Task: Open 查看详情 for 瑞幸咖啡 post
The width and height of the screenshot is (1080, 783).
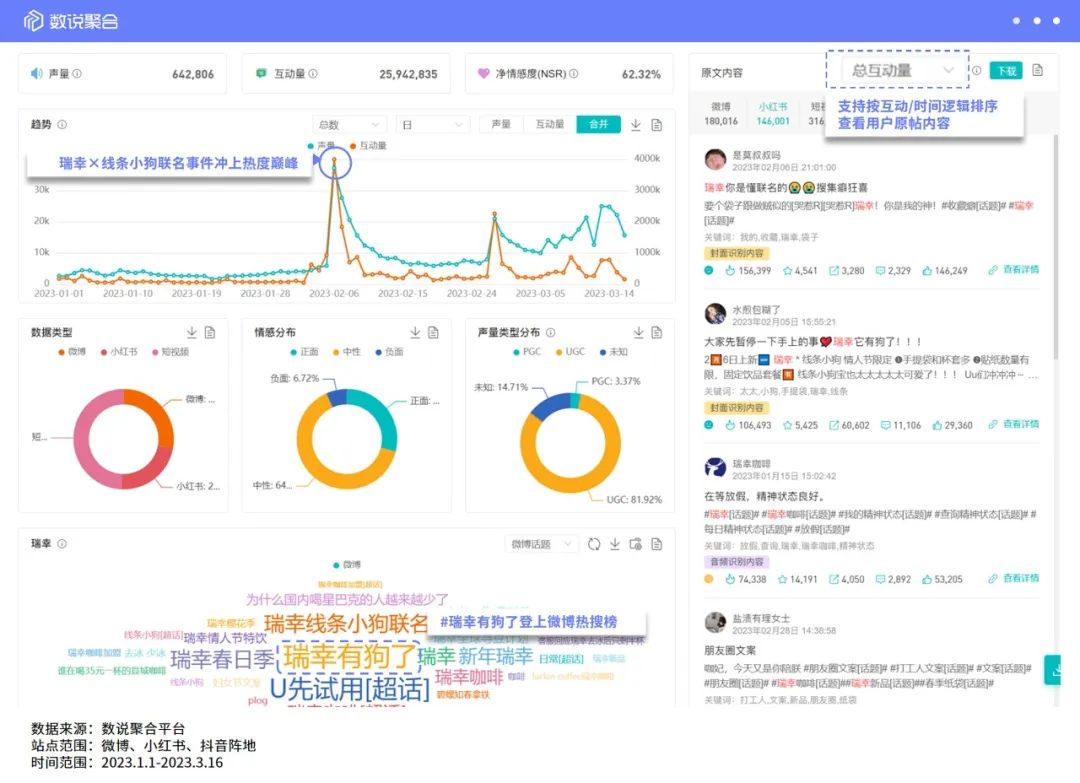Action: click(x=1014, y=579)
